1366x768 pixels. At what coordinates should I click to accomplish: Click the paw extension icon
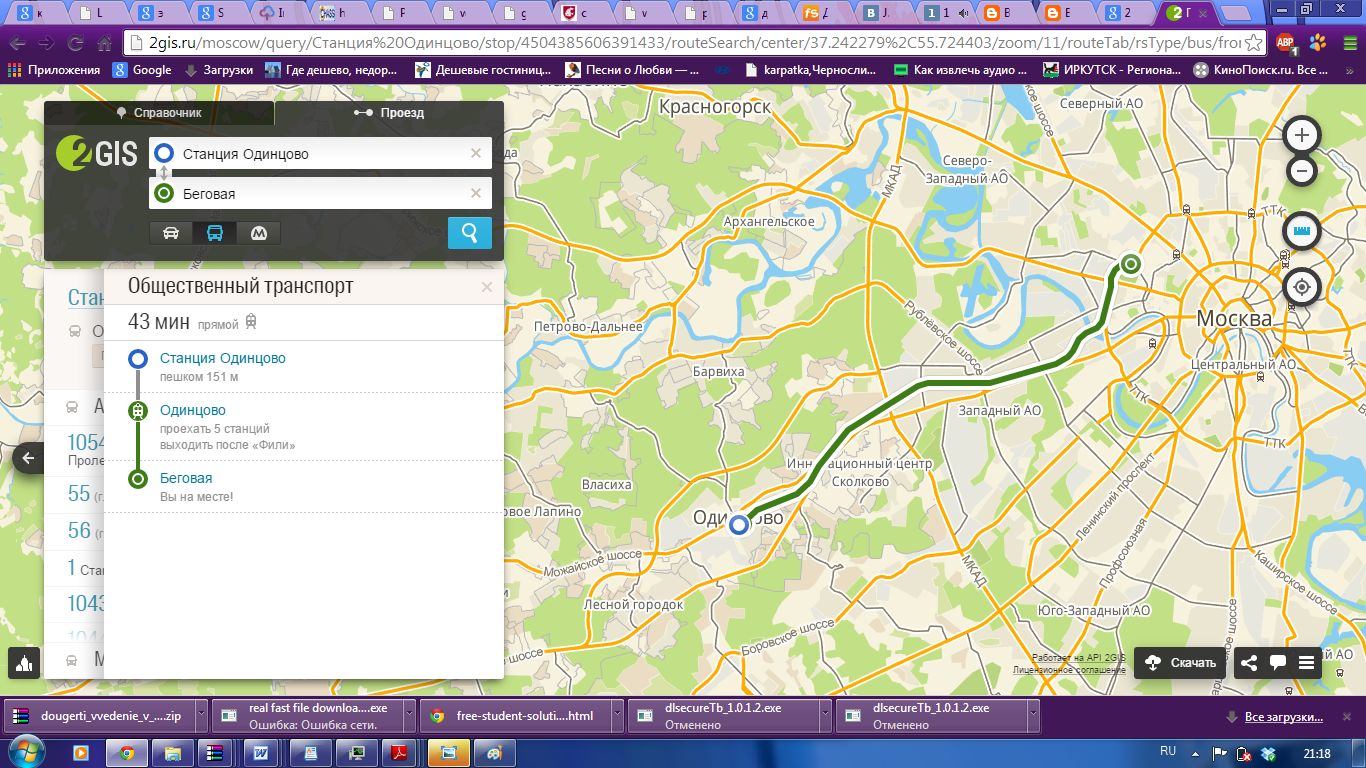click(1317, 43)
